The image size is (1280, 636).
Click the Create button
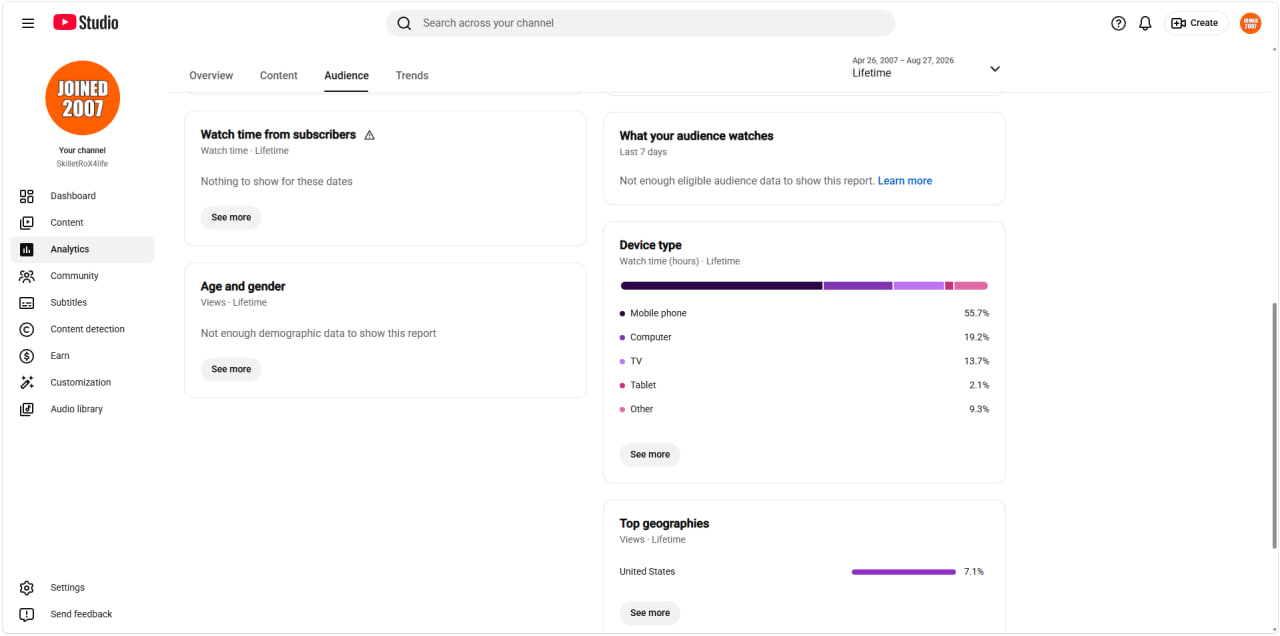pyautogui.click(x=1195, y=23)
